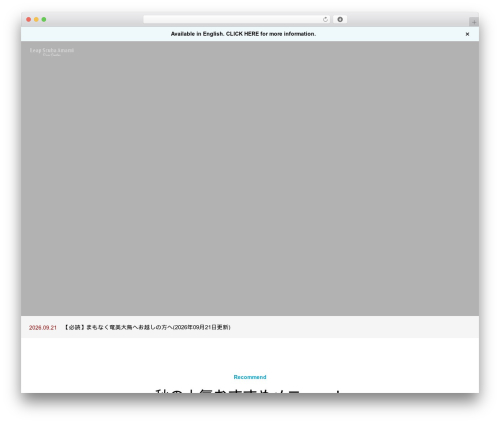
Task: Click the 'Available in English. CLICK HERE' banner link
Action: [x=243, y=34]
